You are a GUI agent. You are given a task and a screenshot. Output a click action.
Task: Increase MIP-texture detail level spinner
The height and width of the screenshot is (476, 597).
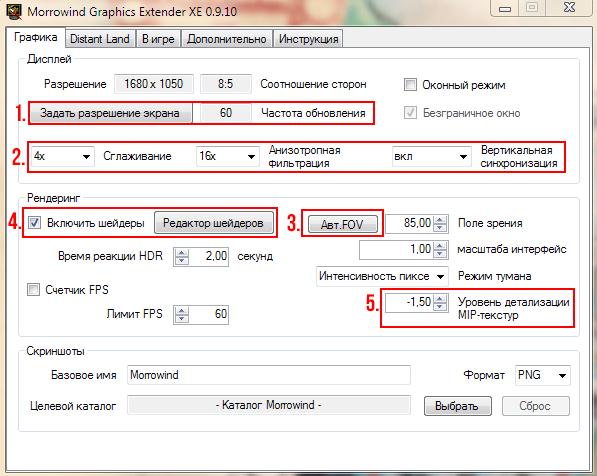440,299
